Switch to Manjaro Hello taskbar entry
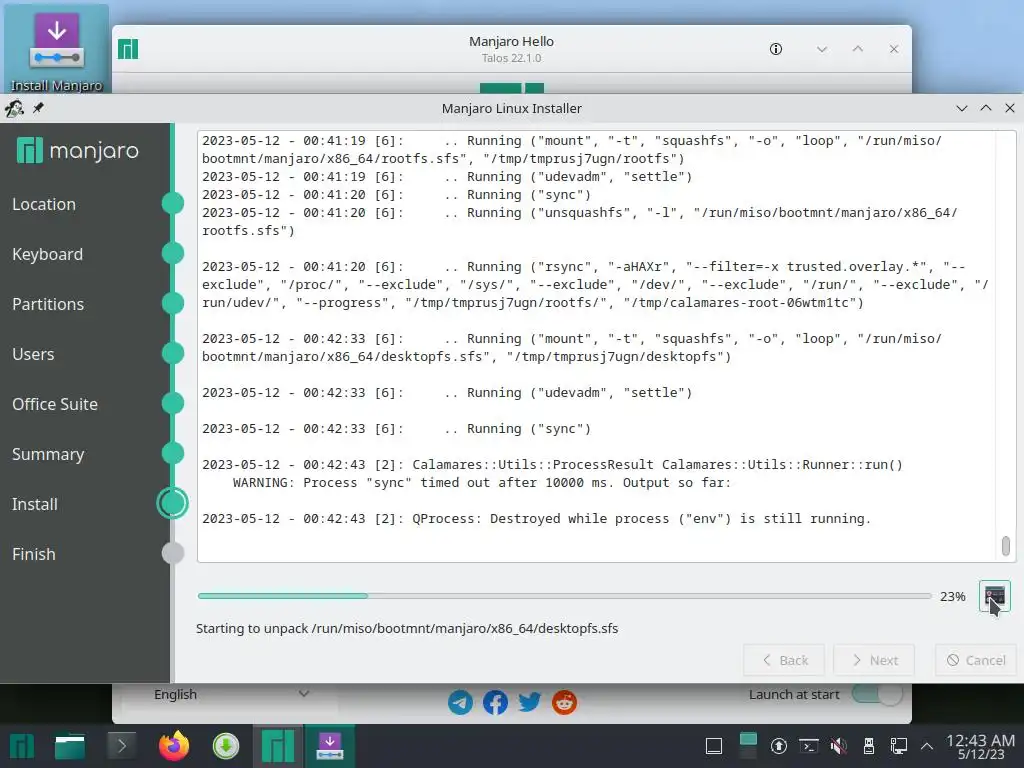The height and width of the screenshot is (768, 1024). (x=278, y=746)
